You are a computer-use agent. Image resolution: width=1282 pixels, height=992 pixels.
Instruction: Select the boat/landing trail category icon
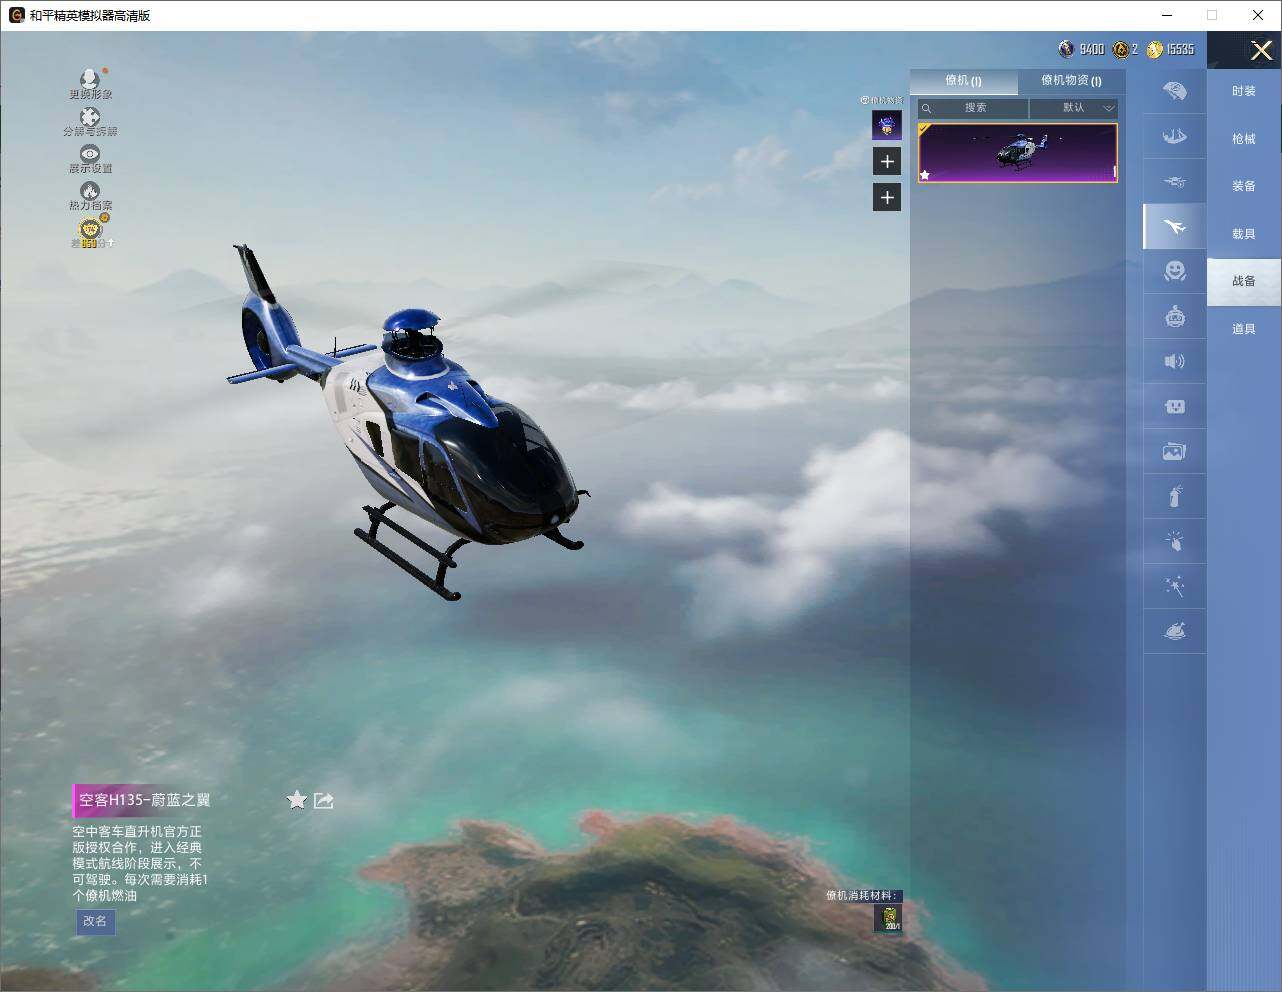1175,136
